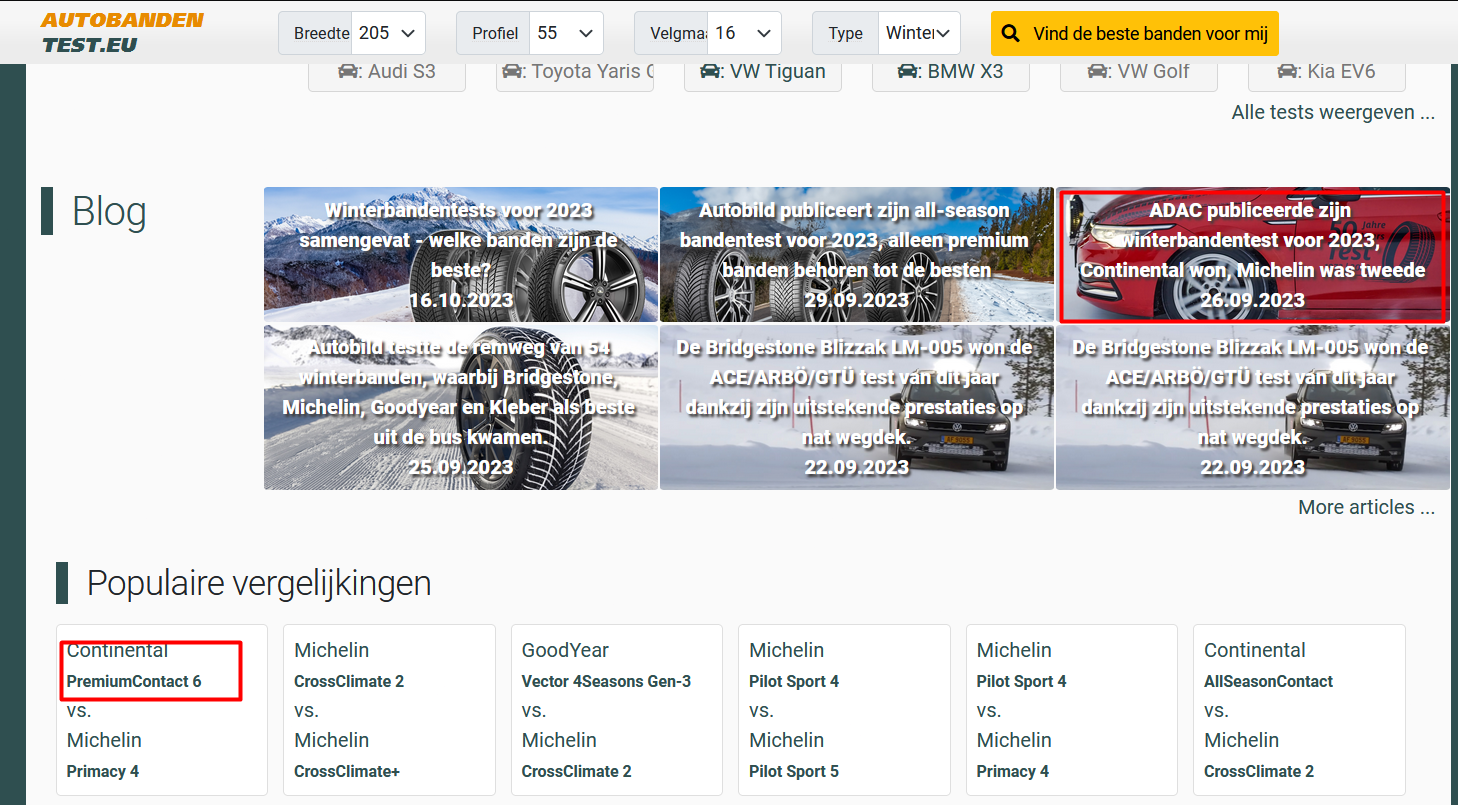This screenshot has width=1458, height=805.
Task: Click 'GoodYear' brand name text
Action: click(x=565, y=650)
